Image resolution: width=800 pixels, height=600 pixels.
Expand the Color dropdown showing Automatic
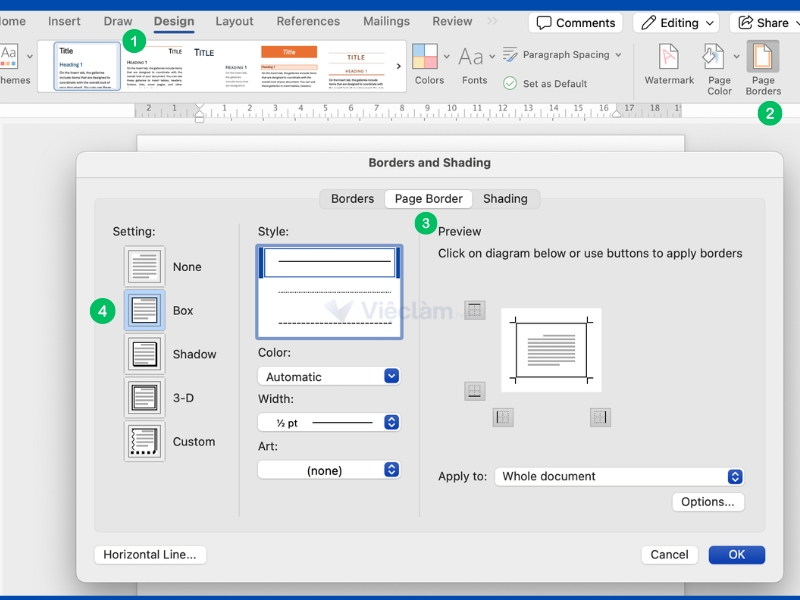(329, 376)
